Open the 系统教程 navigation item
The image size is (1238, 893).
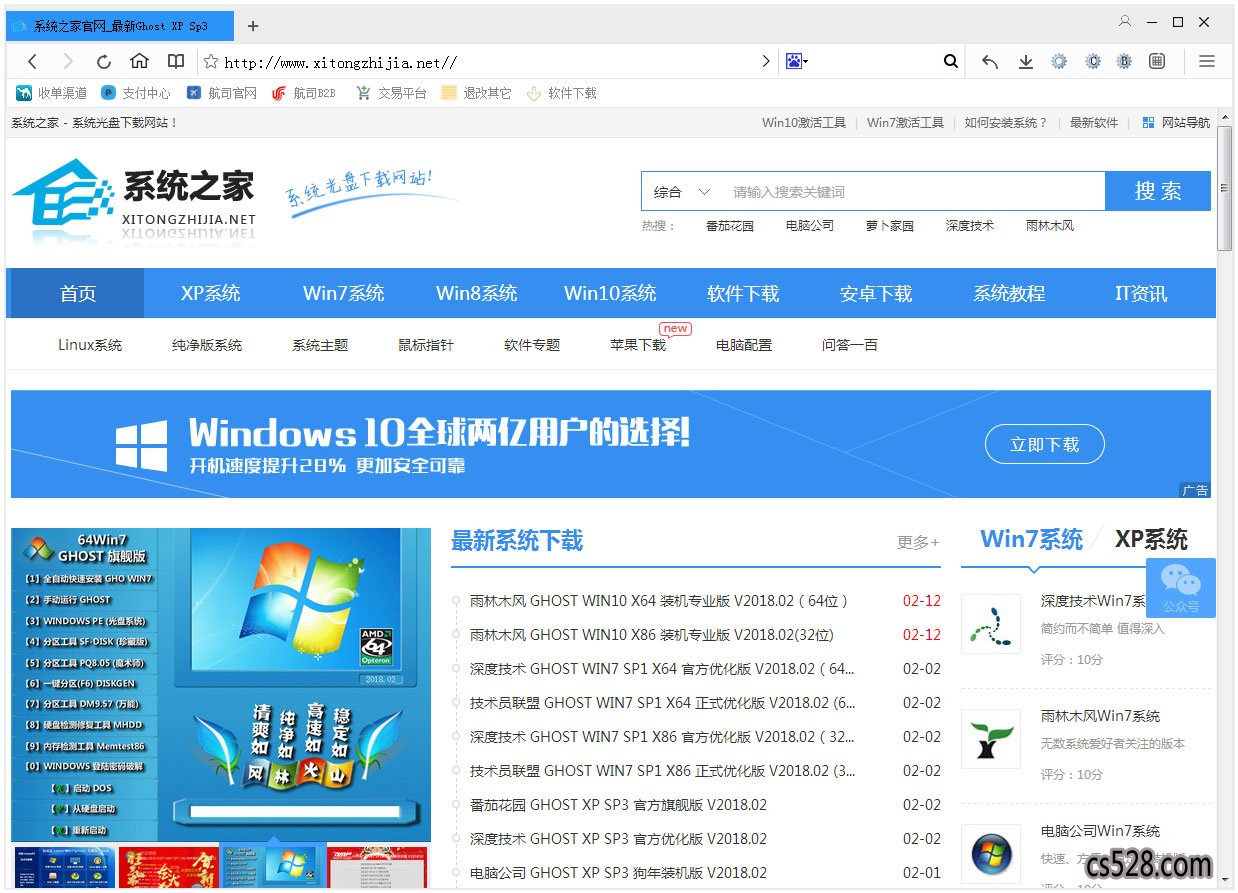pyautogui.click(x=1009, y=294)
